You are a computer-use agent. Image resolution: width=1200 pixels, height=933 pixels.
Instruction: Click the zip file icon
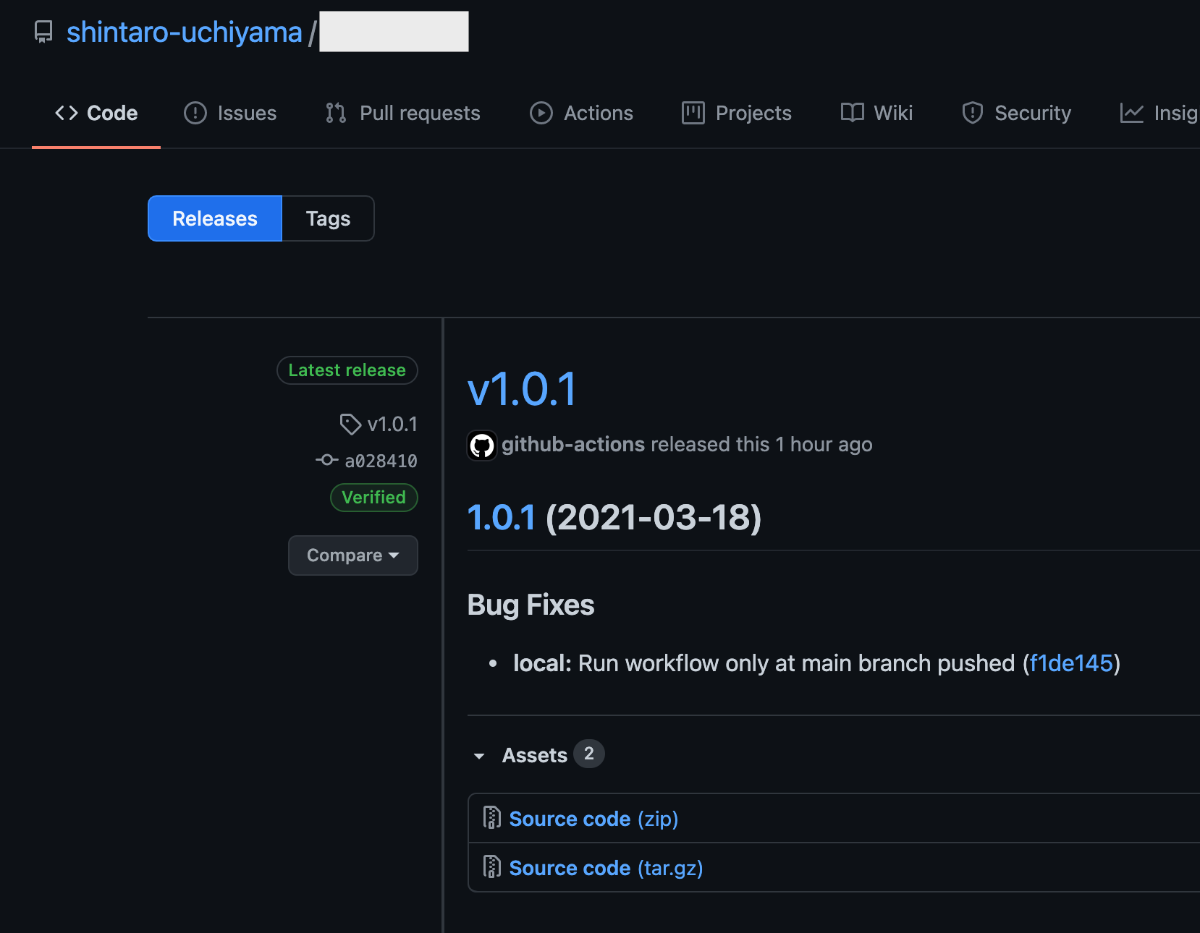492,818
